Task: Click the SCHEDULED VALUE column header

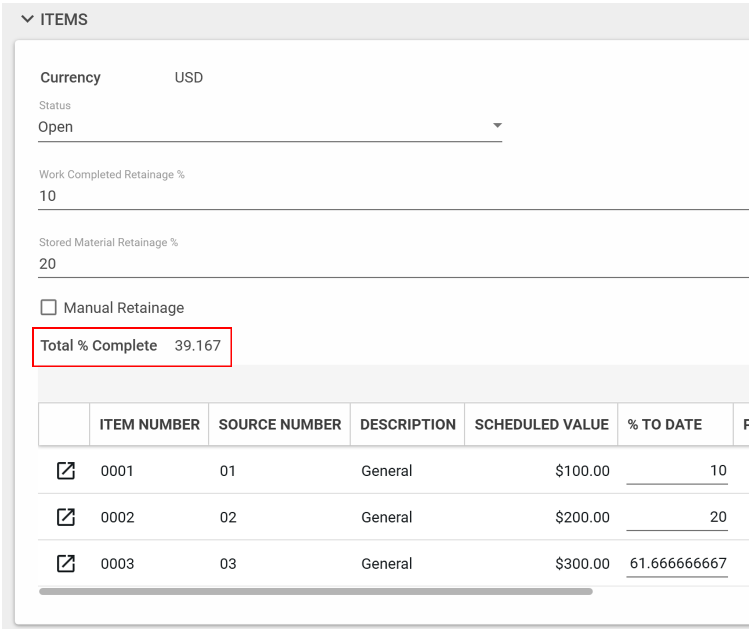Action: (541, 424)
